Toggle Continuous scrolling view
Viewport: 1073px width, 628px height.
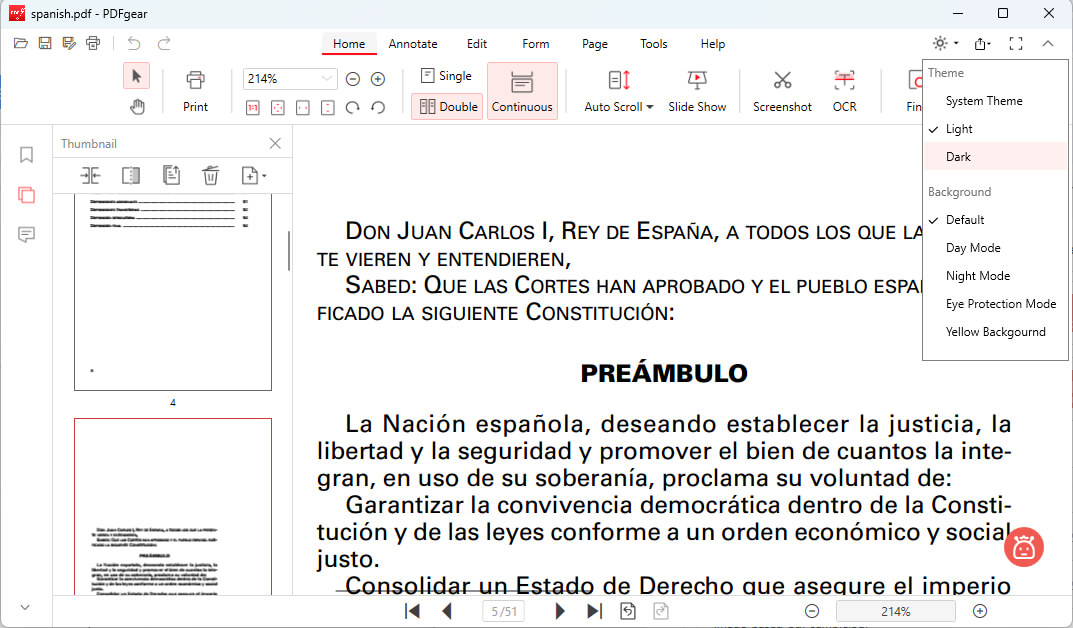522,91
